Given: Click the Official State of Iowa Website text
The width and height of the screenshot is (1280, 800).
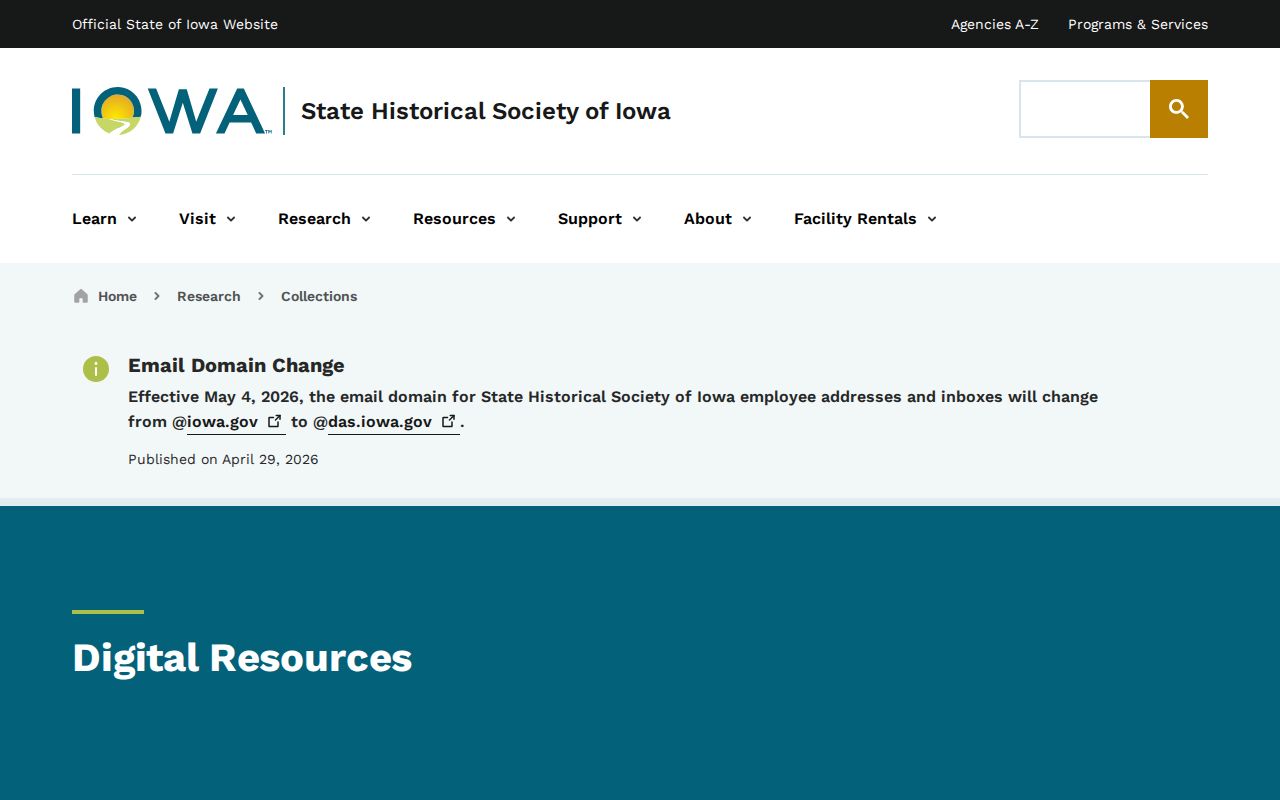Looking at the screenshot, I should pyautogui.click(x=175, y=24).
